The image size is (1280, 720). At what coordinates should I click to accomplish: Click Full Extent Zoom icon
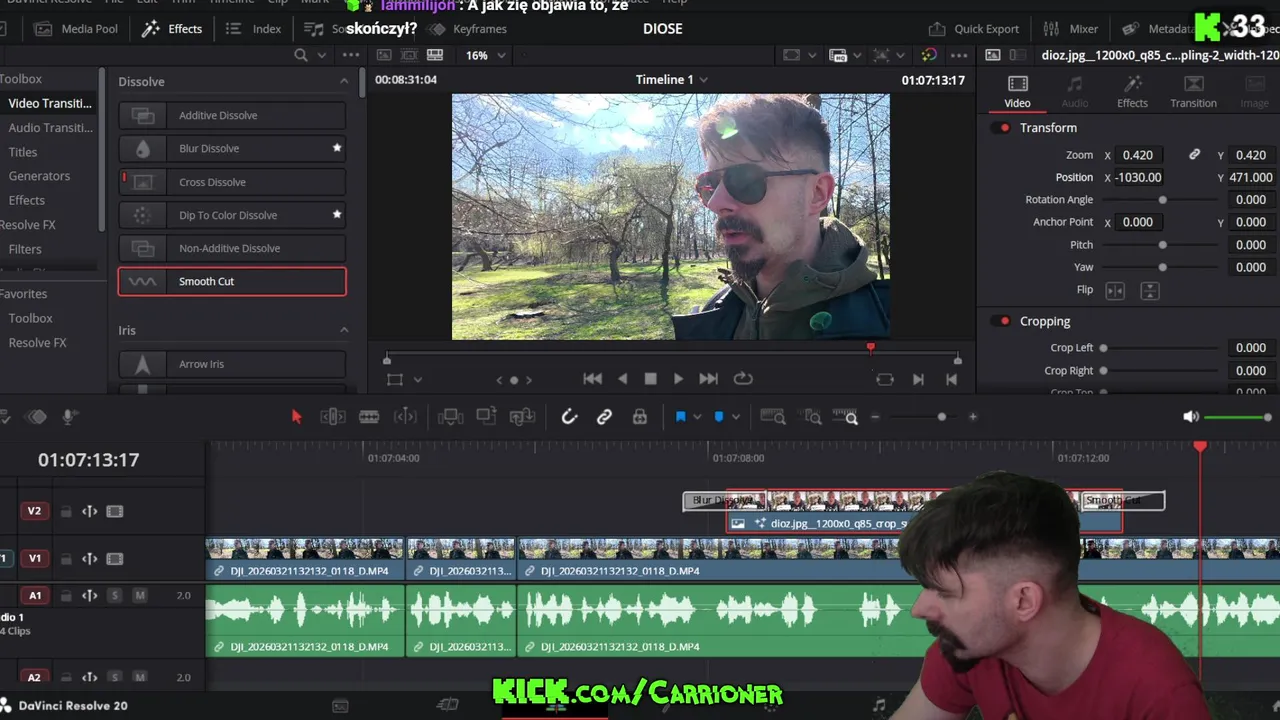pyautogui.click(x=772, y=417)
